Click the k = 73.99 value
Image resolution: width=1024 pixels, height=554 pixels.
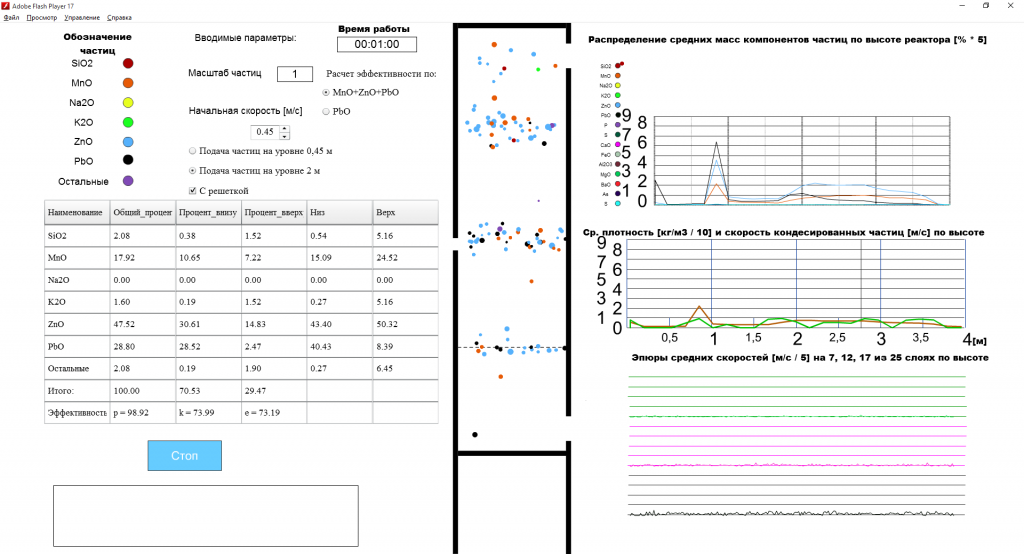pos(197,414)
